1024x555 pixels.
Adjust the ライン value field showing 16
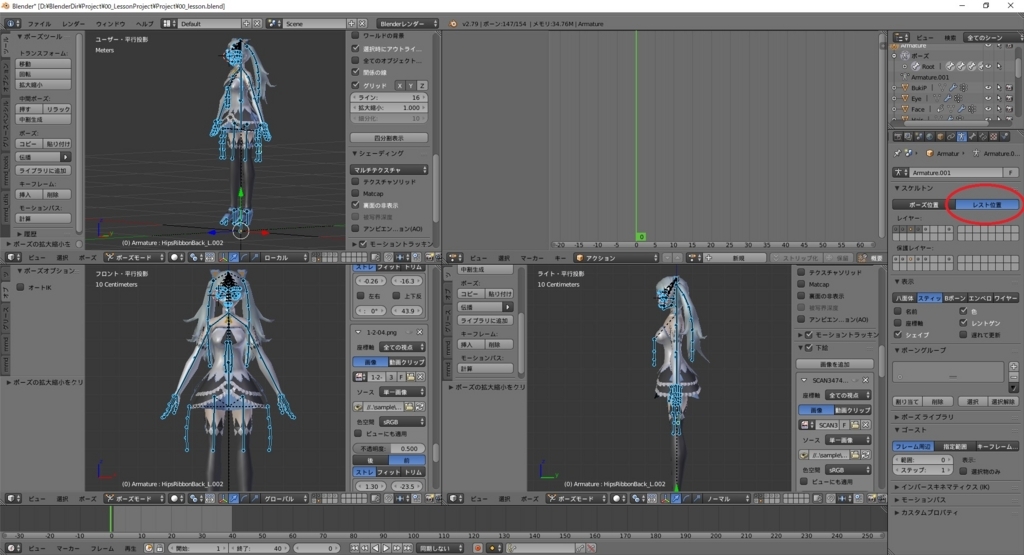pos(389,97)
